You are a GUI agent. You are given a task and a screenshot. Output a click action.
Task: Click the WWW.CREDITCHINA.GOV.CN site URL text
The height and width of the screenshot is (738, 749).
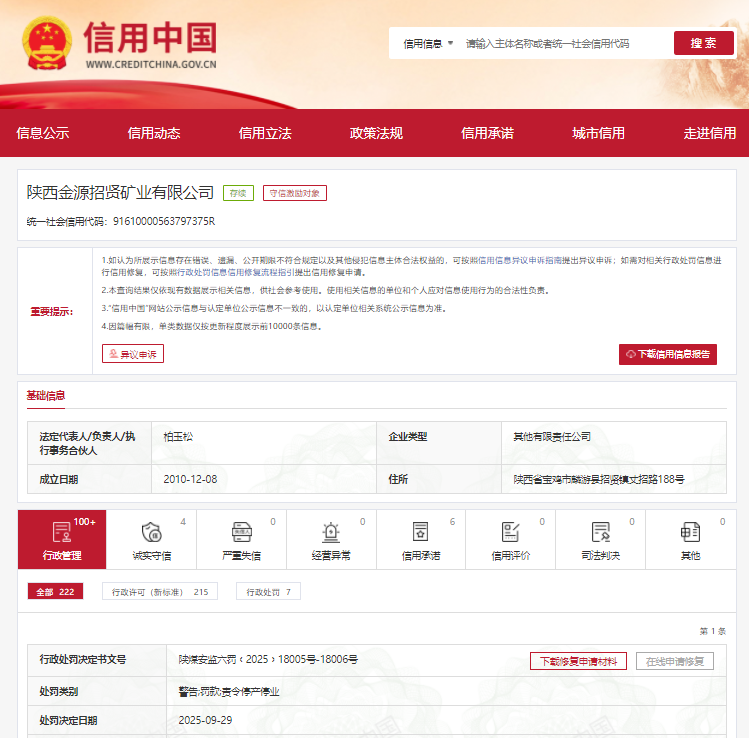click(151, 64)
